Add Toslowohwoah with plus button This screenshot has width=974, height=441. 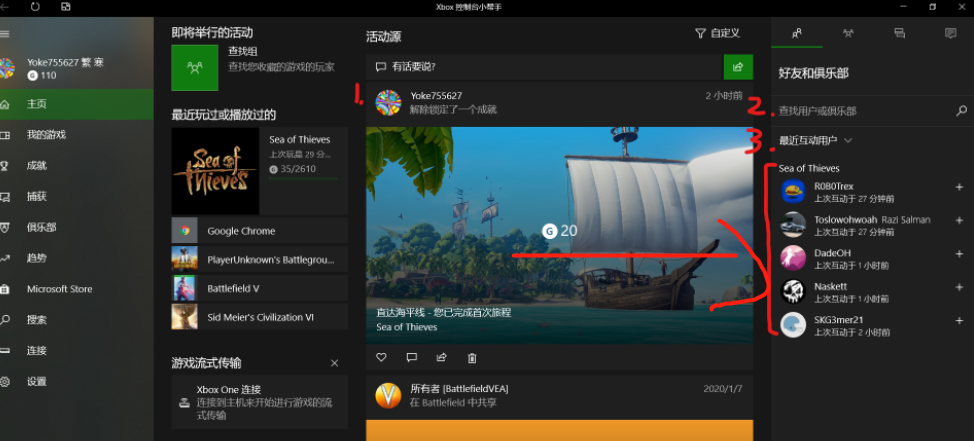[959, 220]
